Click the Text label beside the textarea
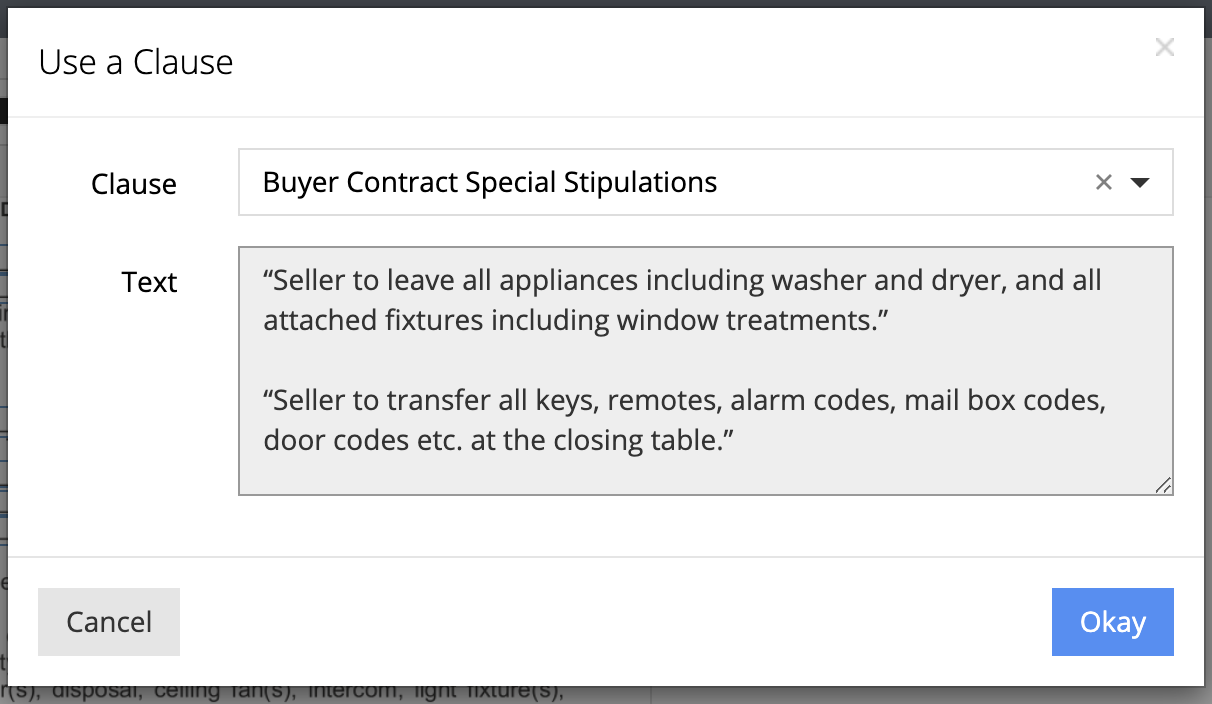The height and width of the screenshot is (704, 1212). coord(149,282)
